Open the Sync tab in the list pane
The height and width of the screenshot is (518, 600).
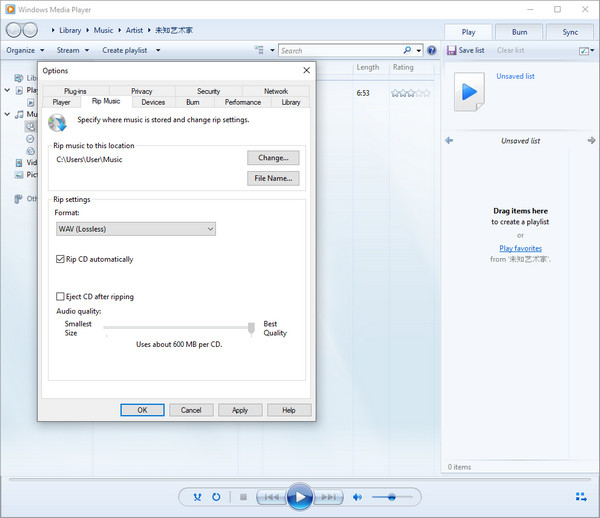point(570,32)
